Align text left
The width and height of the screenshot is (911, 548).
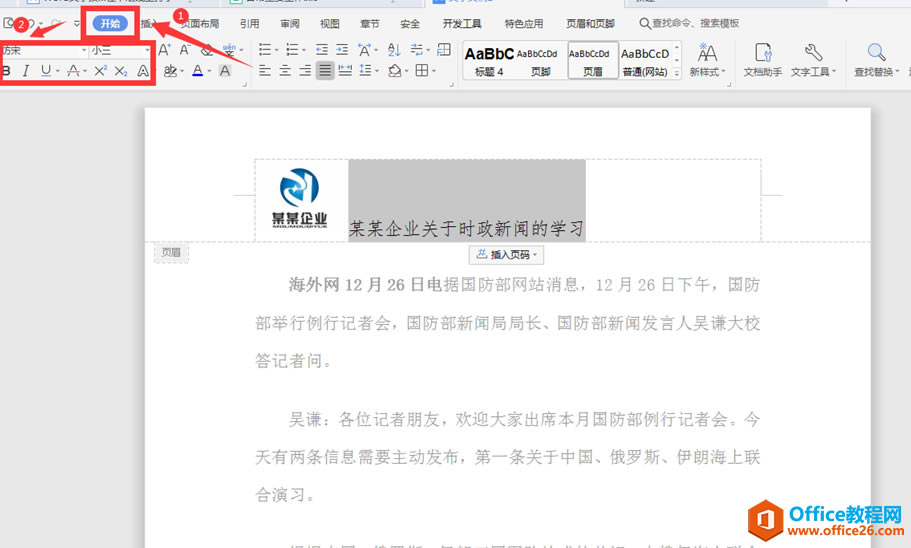coord(265,71)
